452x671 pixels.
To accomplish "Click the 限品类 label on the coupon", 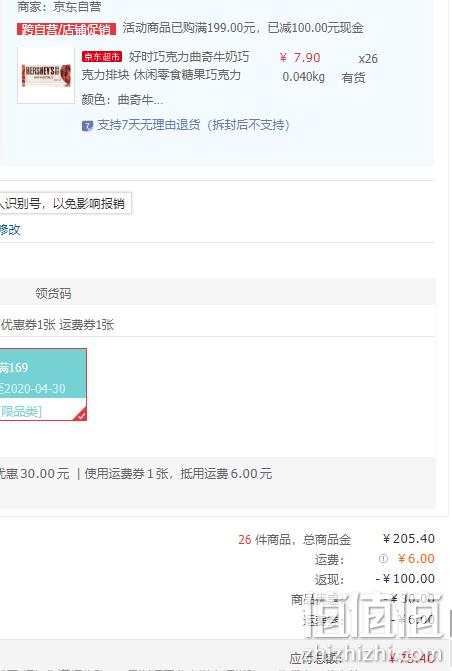I will [21, 412].
